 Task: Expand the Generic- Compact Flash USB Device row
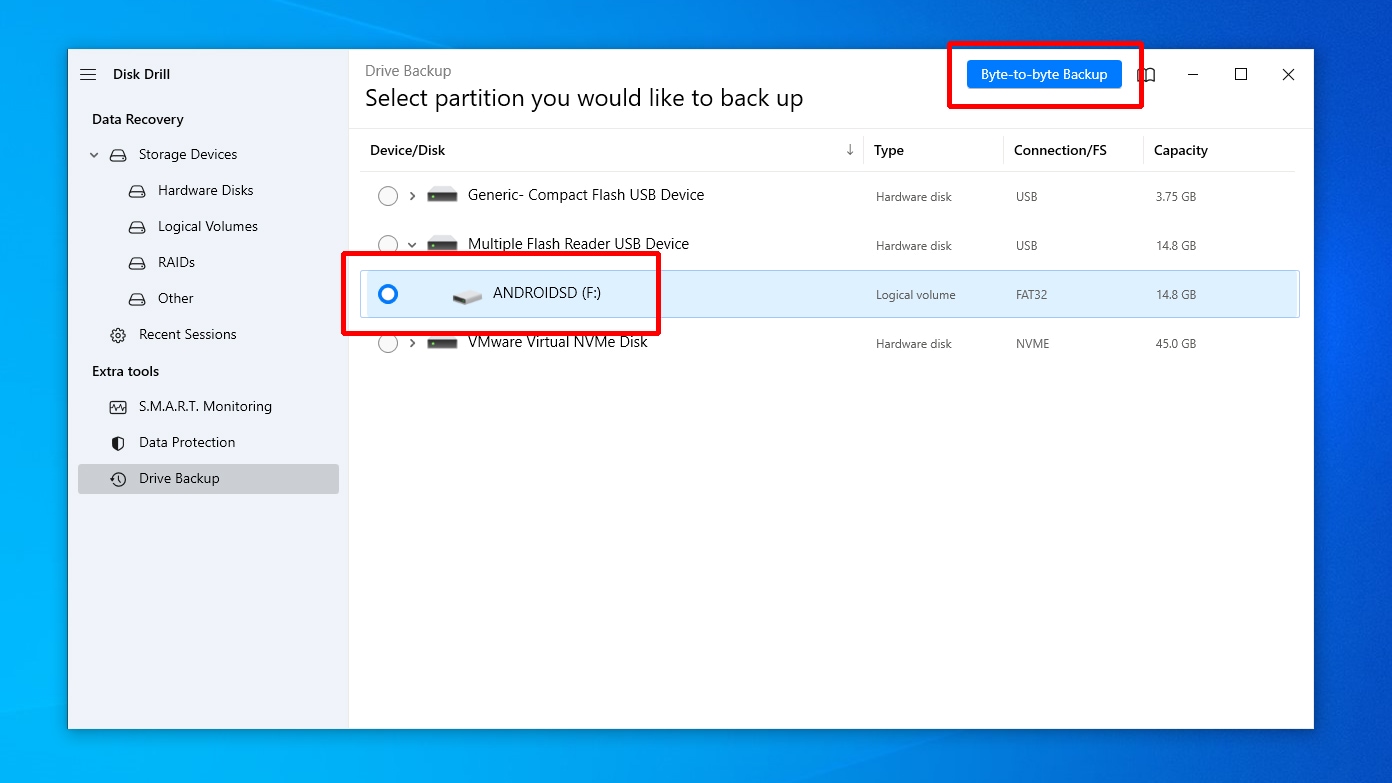click(x=412, y=196)
